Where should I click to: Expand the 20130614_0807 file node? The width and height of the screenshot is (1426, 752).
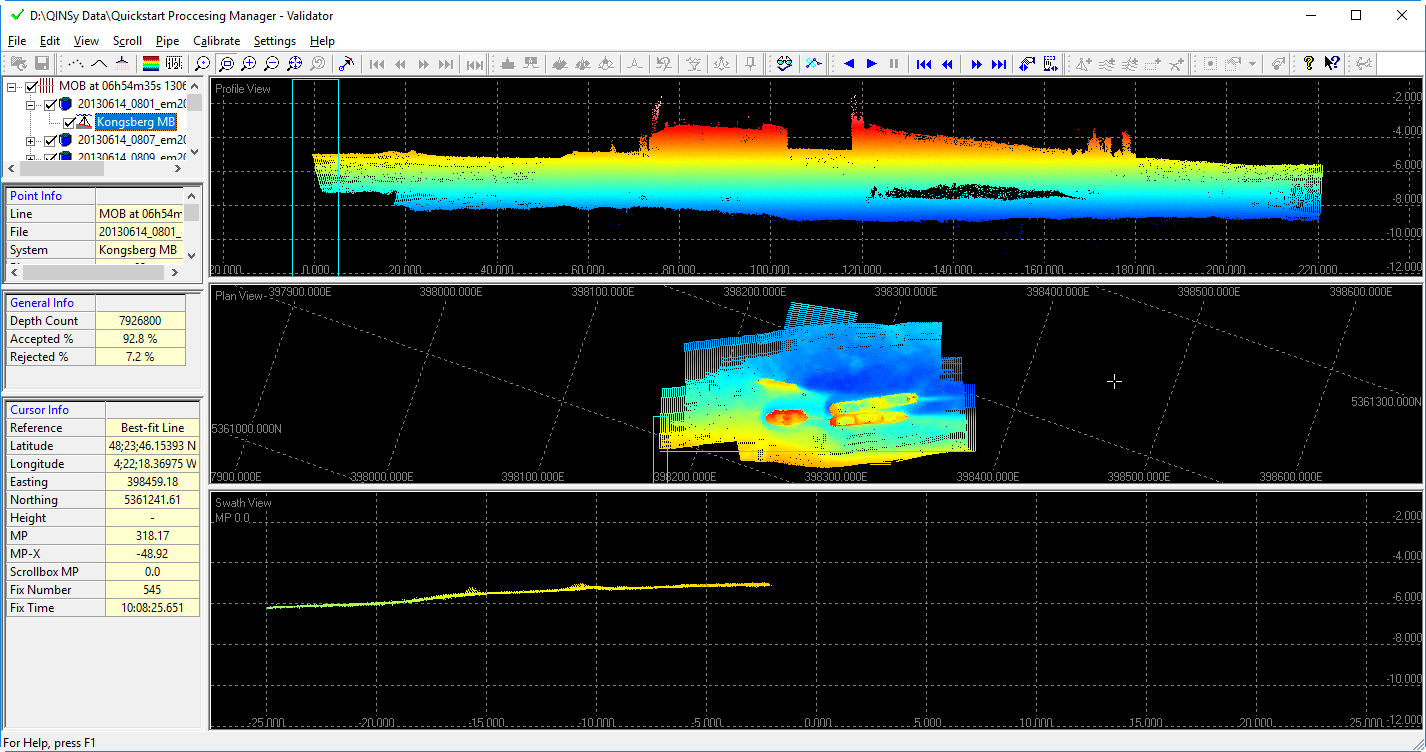[x=31, y=140]
